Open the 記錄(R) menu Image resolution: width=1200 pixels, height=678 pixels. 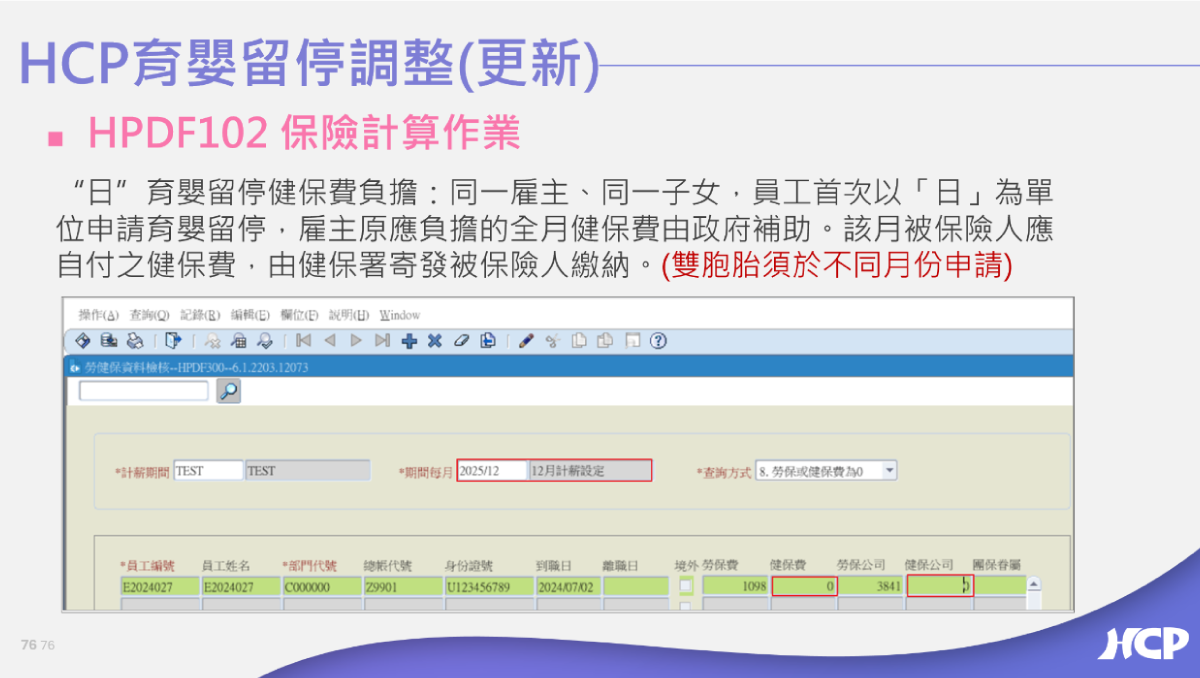(200, 315)
